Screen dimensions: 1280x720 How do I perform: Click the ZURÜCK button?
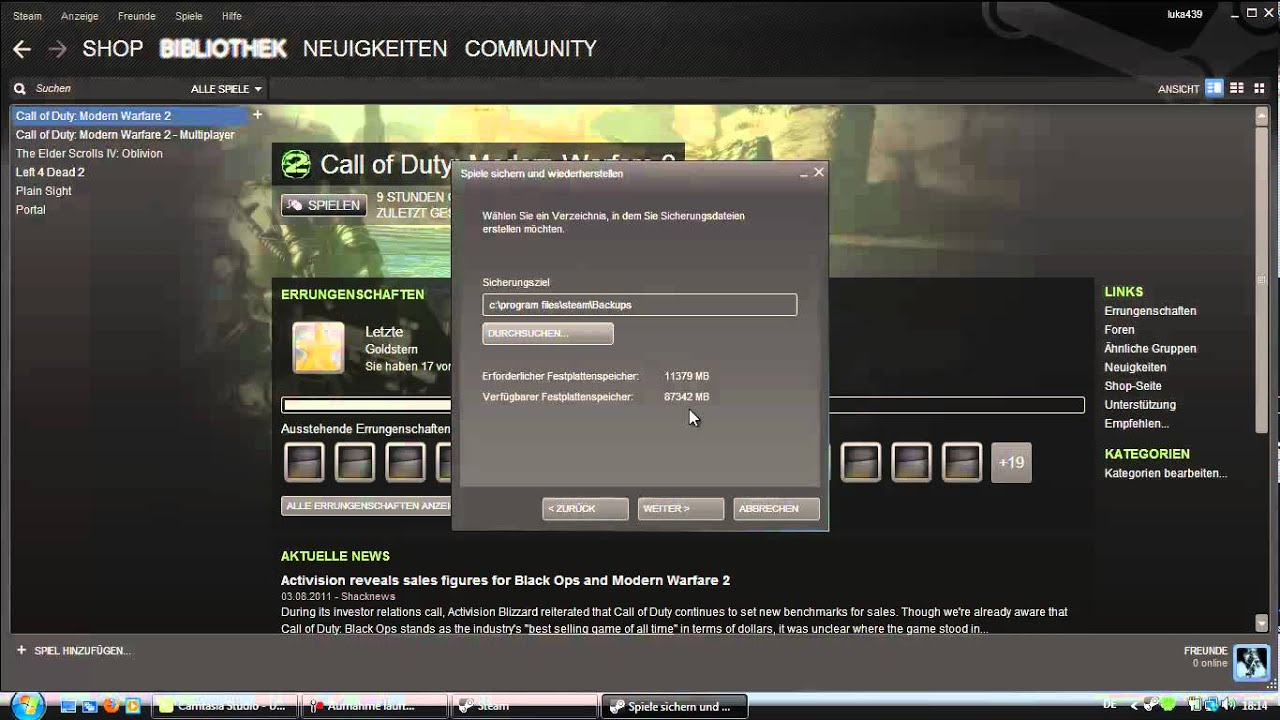click(x=585, y=509)
